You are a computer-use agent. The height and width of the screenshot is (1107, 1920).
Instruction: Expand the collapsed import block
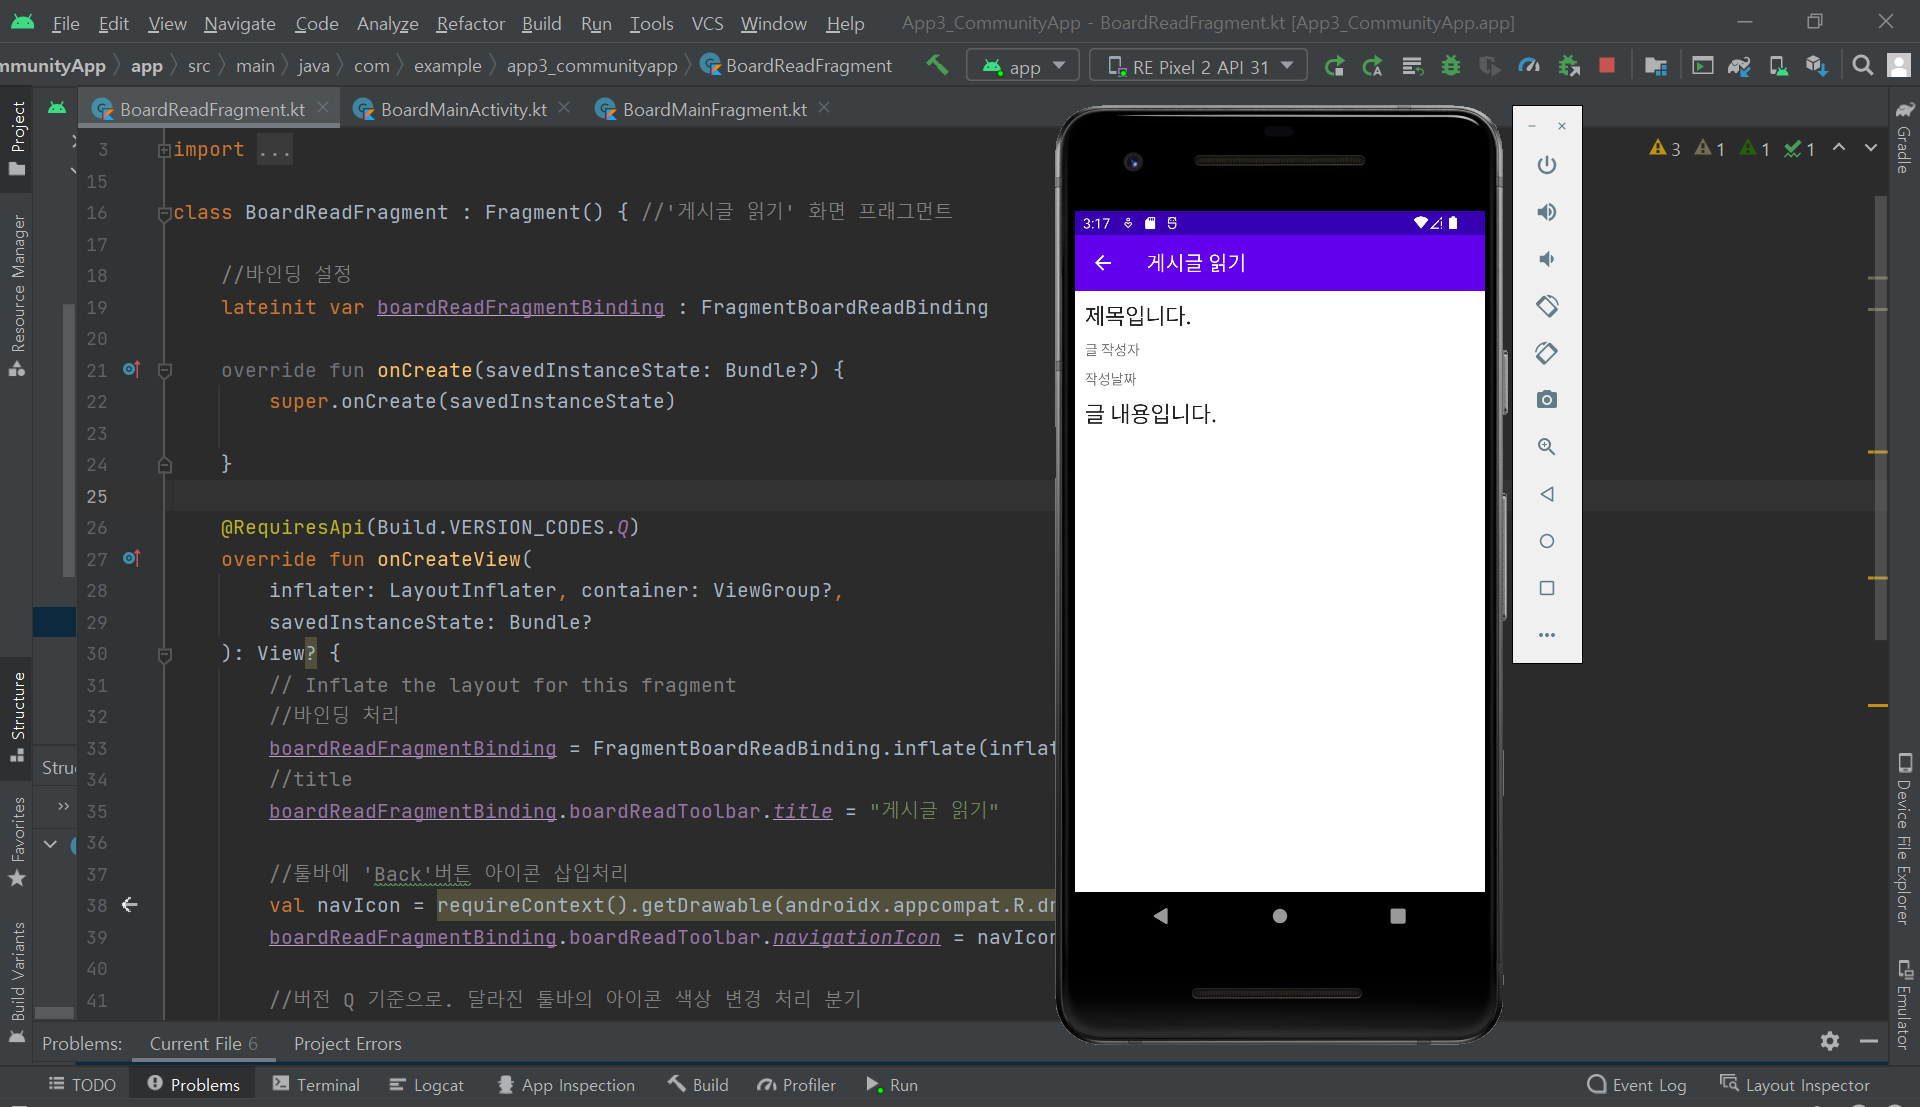pos(164,150)
